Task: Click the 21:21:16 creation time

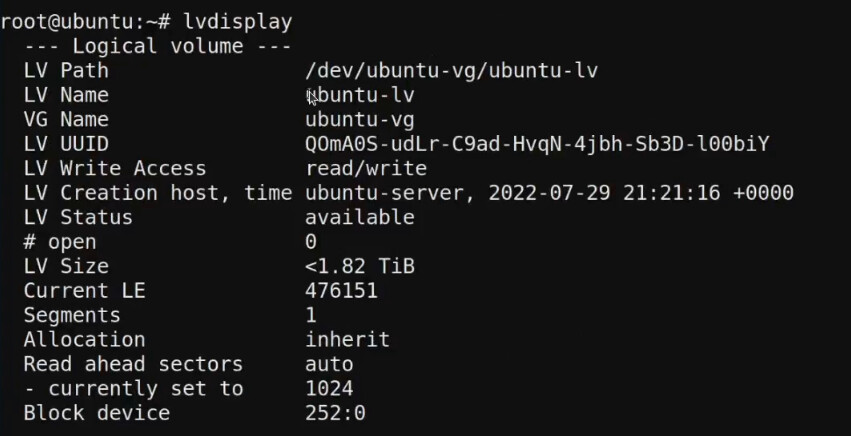Action: pyautogui.click(x=671, y=193)
